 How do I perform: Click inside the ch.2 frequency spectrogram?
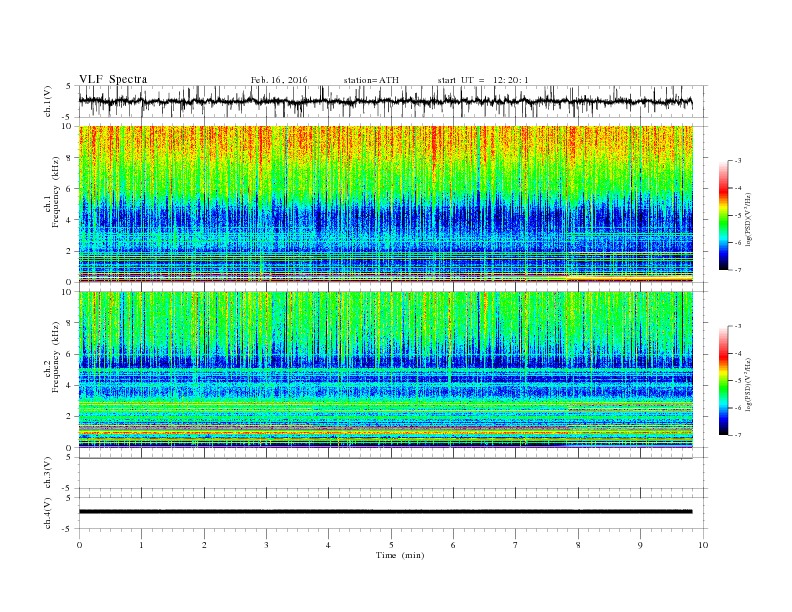coord(385,370)
